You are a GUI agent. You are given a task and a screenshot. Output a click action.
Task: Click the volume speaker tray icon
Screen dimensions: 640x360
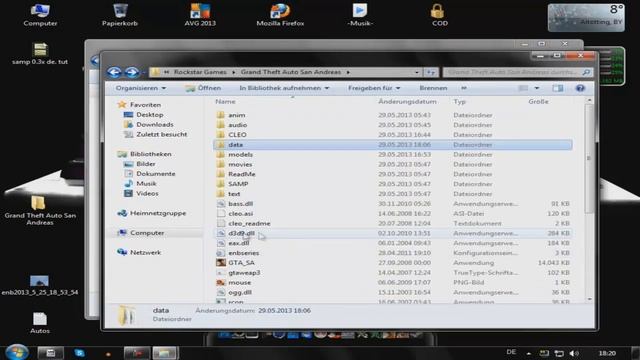pyautogui.click(x=573, y=353)
